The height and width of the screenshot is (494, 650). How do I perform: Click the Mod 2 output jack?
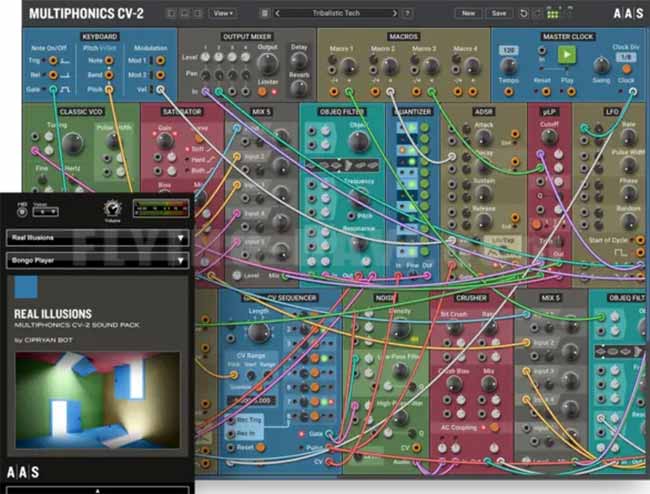(160, 75)
